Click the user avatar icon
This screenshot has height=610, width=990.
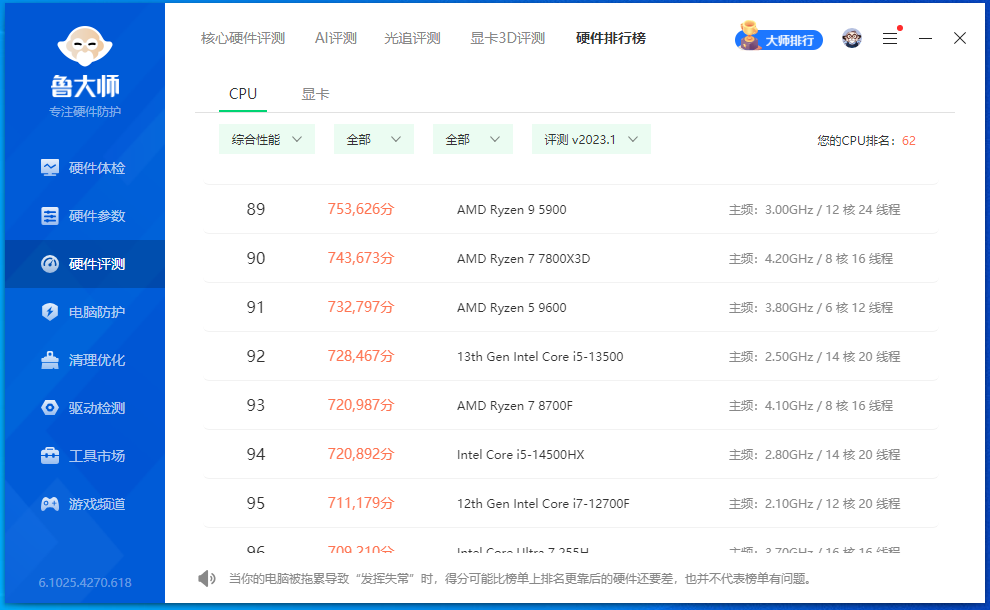852,39
